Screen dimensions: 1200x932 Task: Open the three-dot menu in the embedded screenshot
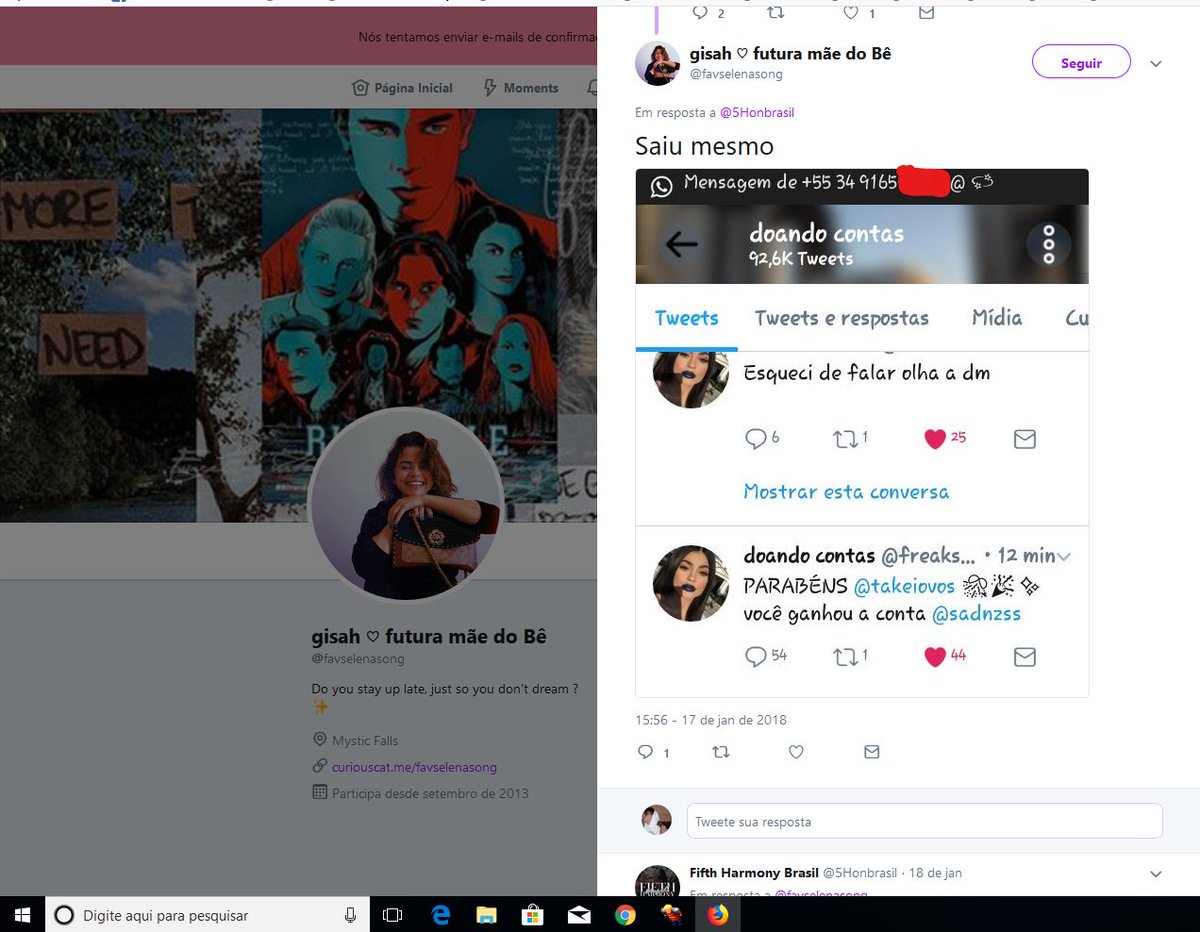pyautogui.click(x=1048, y=244)
